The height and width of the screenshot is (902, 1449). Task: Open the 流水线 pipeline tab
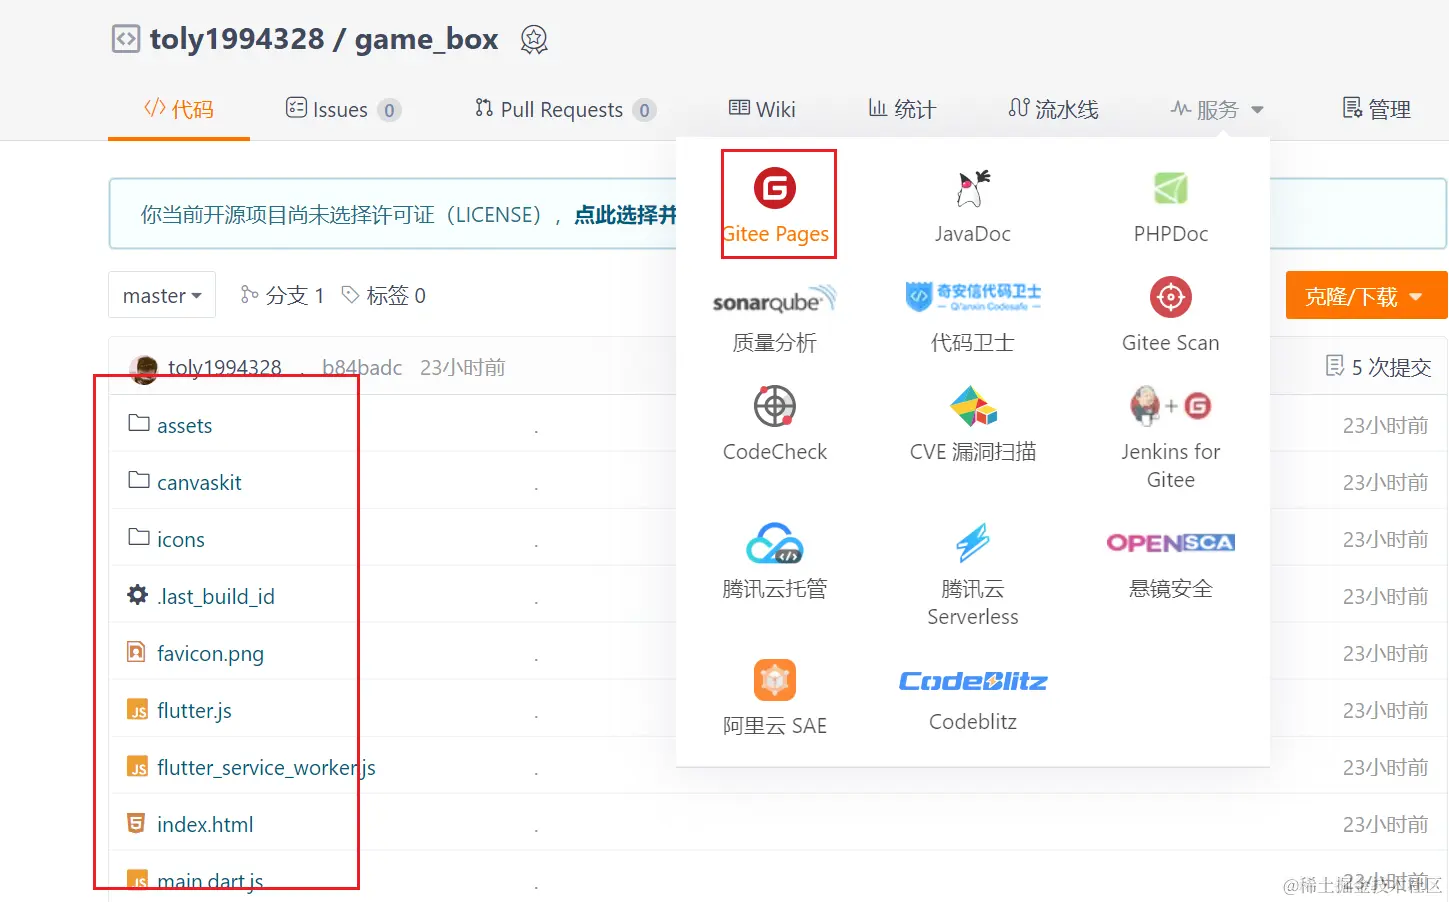click(1053, 109)
